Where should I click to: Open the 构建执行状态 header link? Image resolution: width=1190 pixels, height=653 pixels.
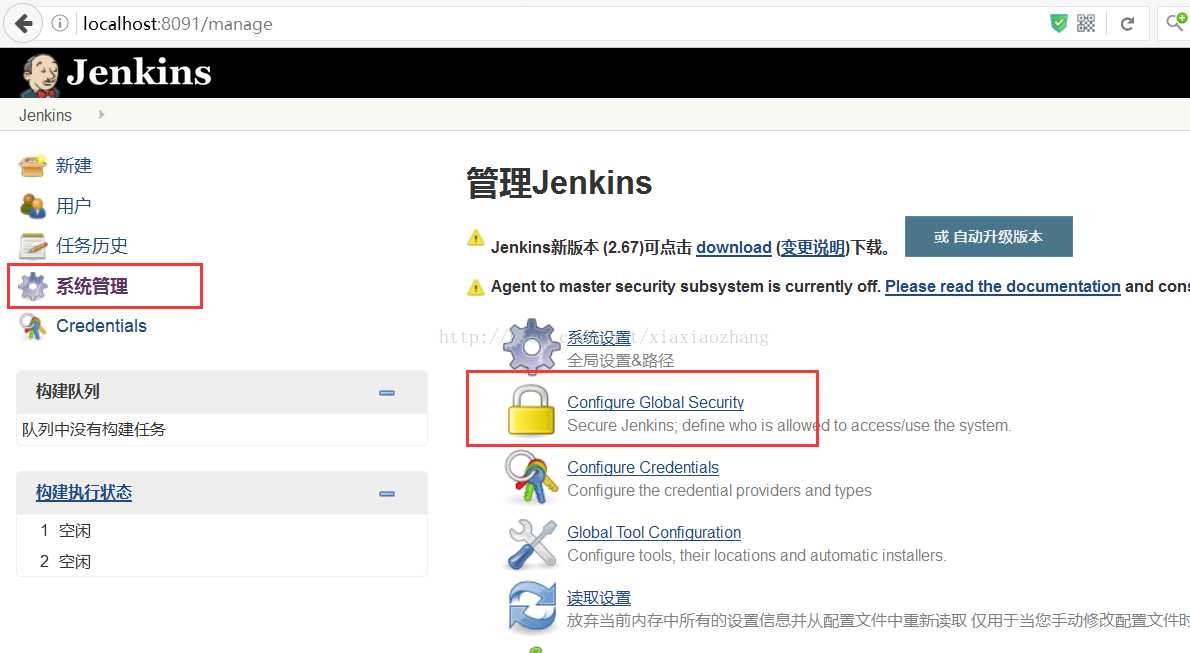(x=83, y=493)
